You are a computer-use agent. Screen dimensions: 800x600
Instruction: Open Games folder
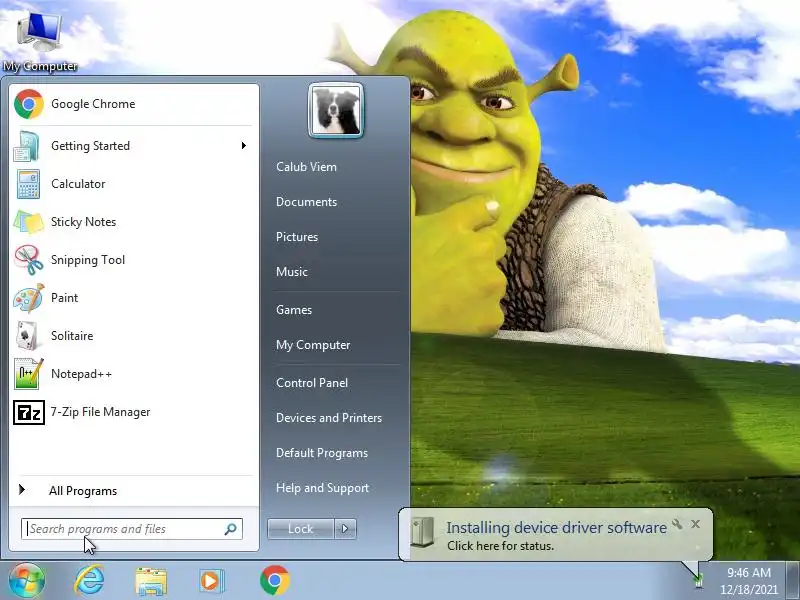(x=294, y=310)
